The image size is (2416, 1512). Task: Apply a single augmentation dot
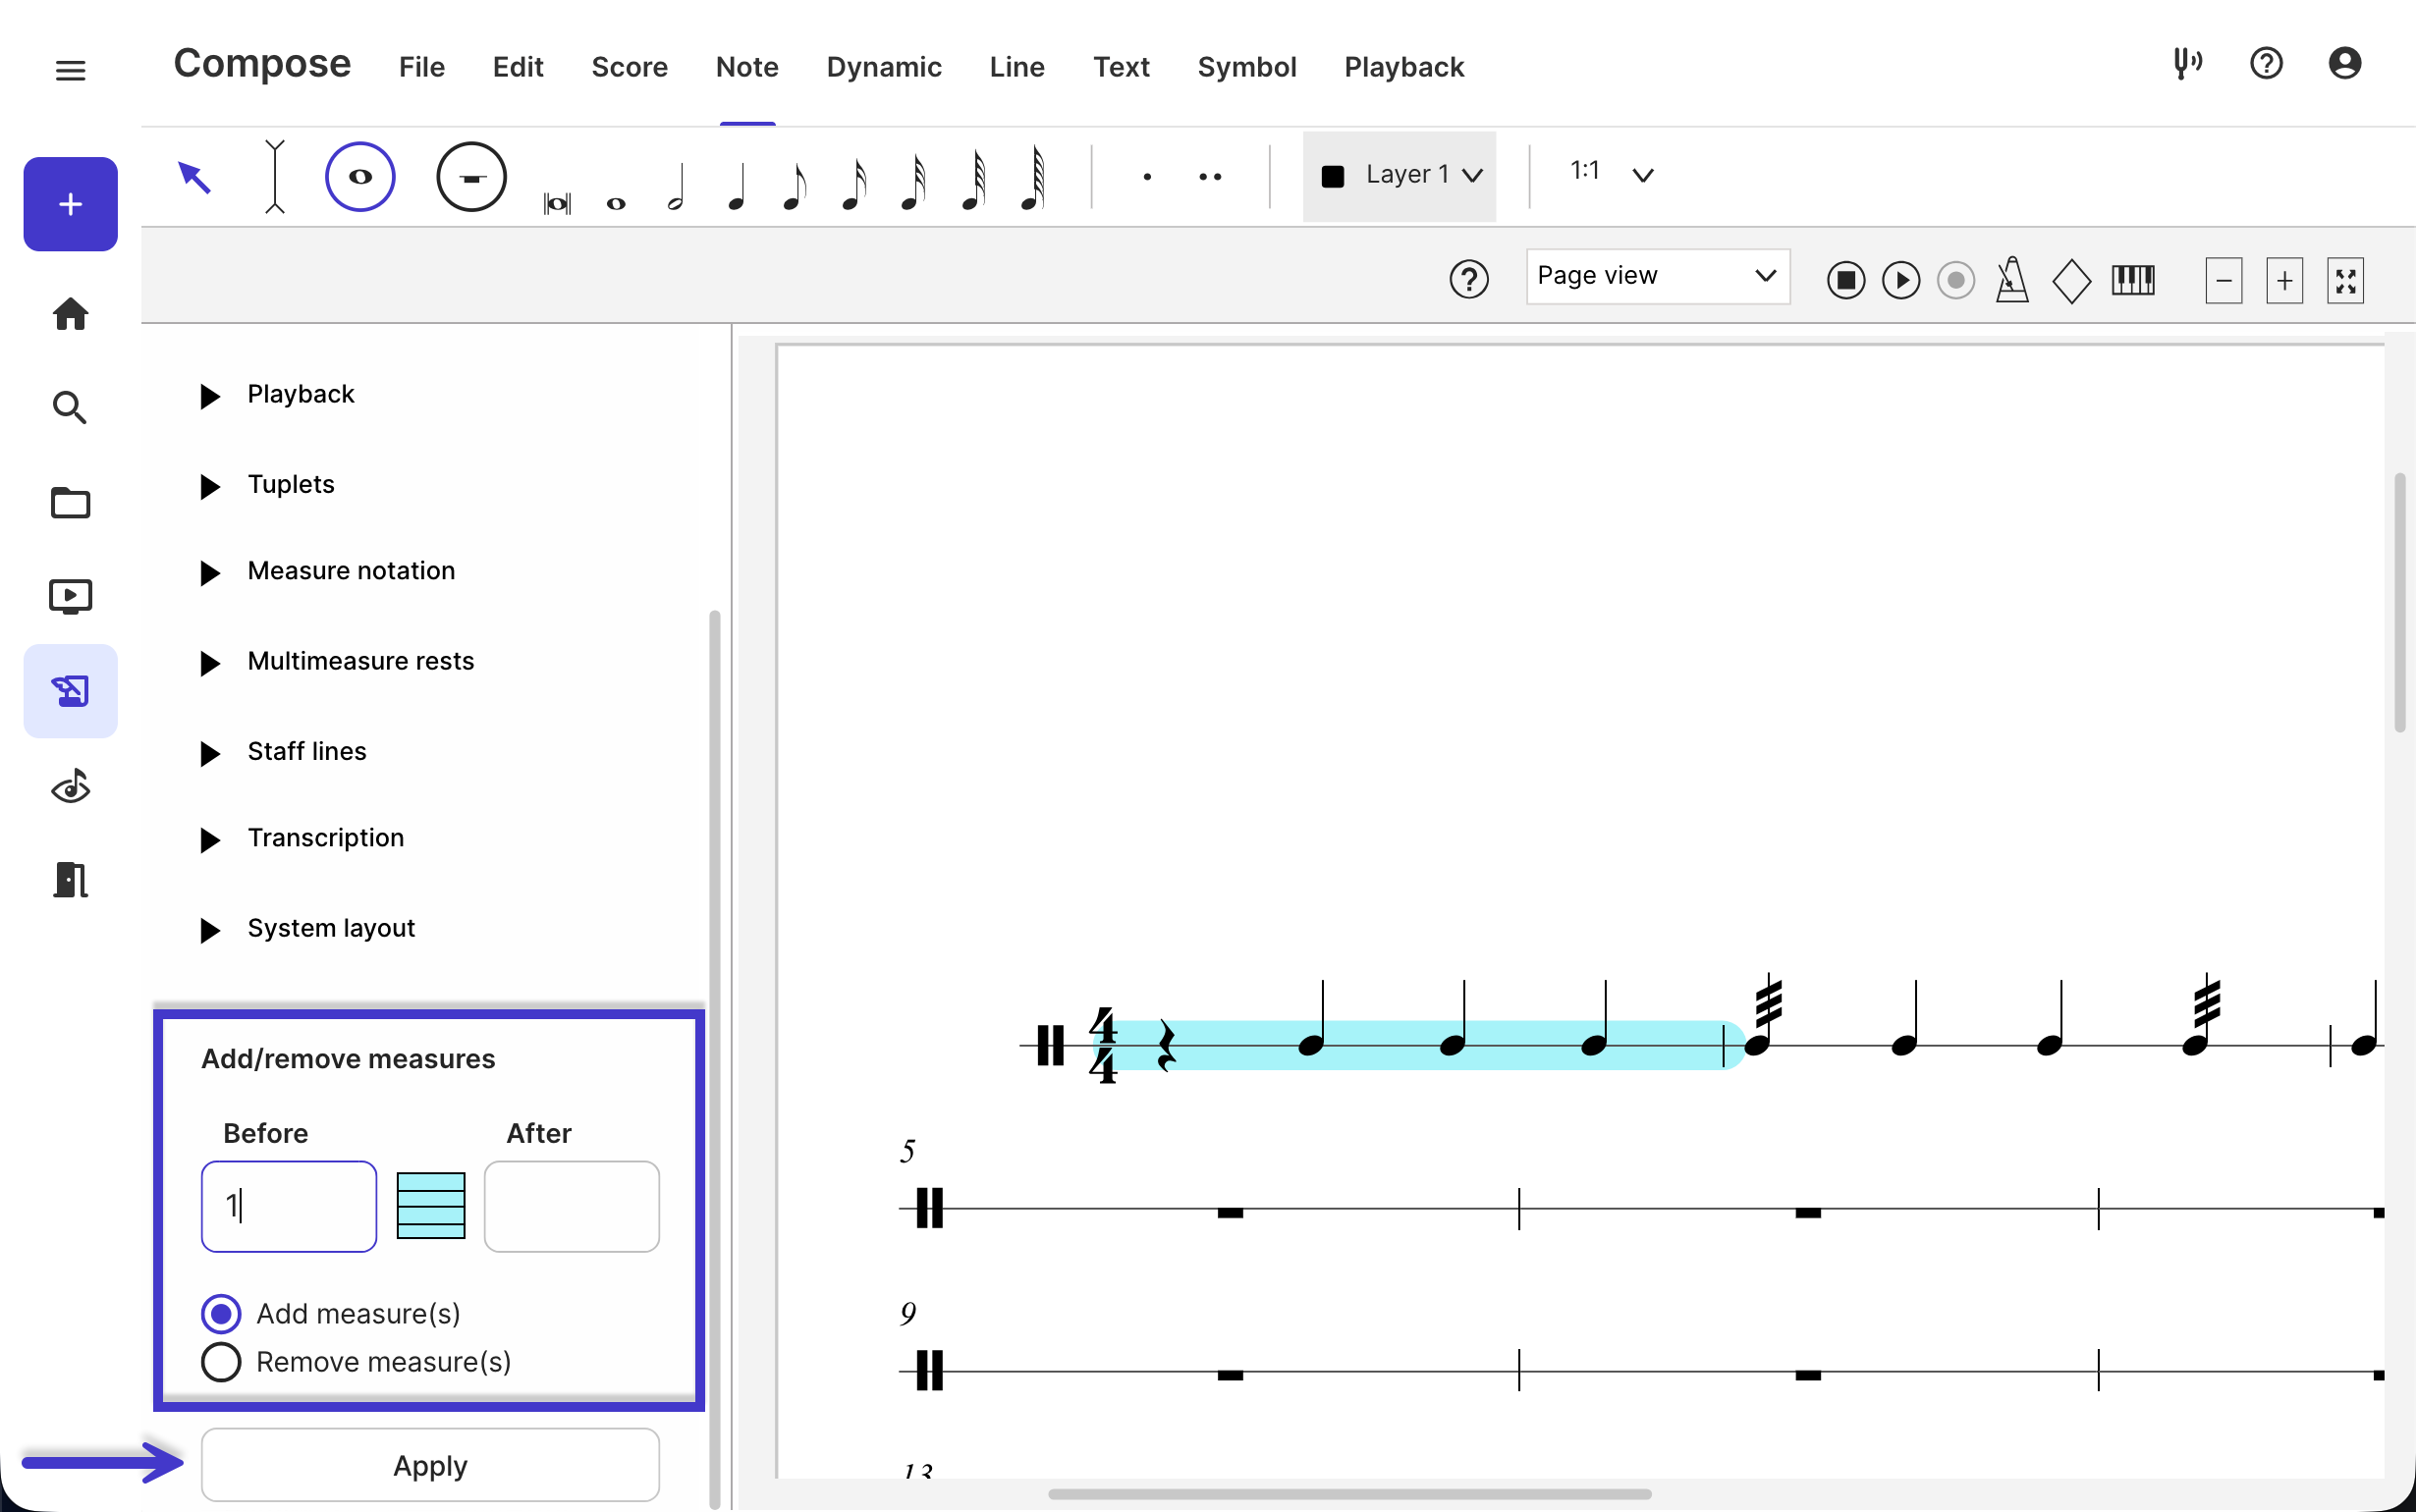click(1147, 177)
